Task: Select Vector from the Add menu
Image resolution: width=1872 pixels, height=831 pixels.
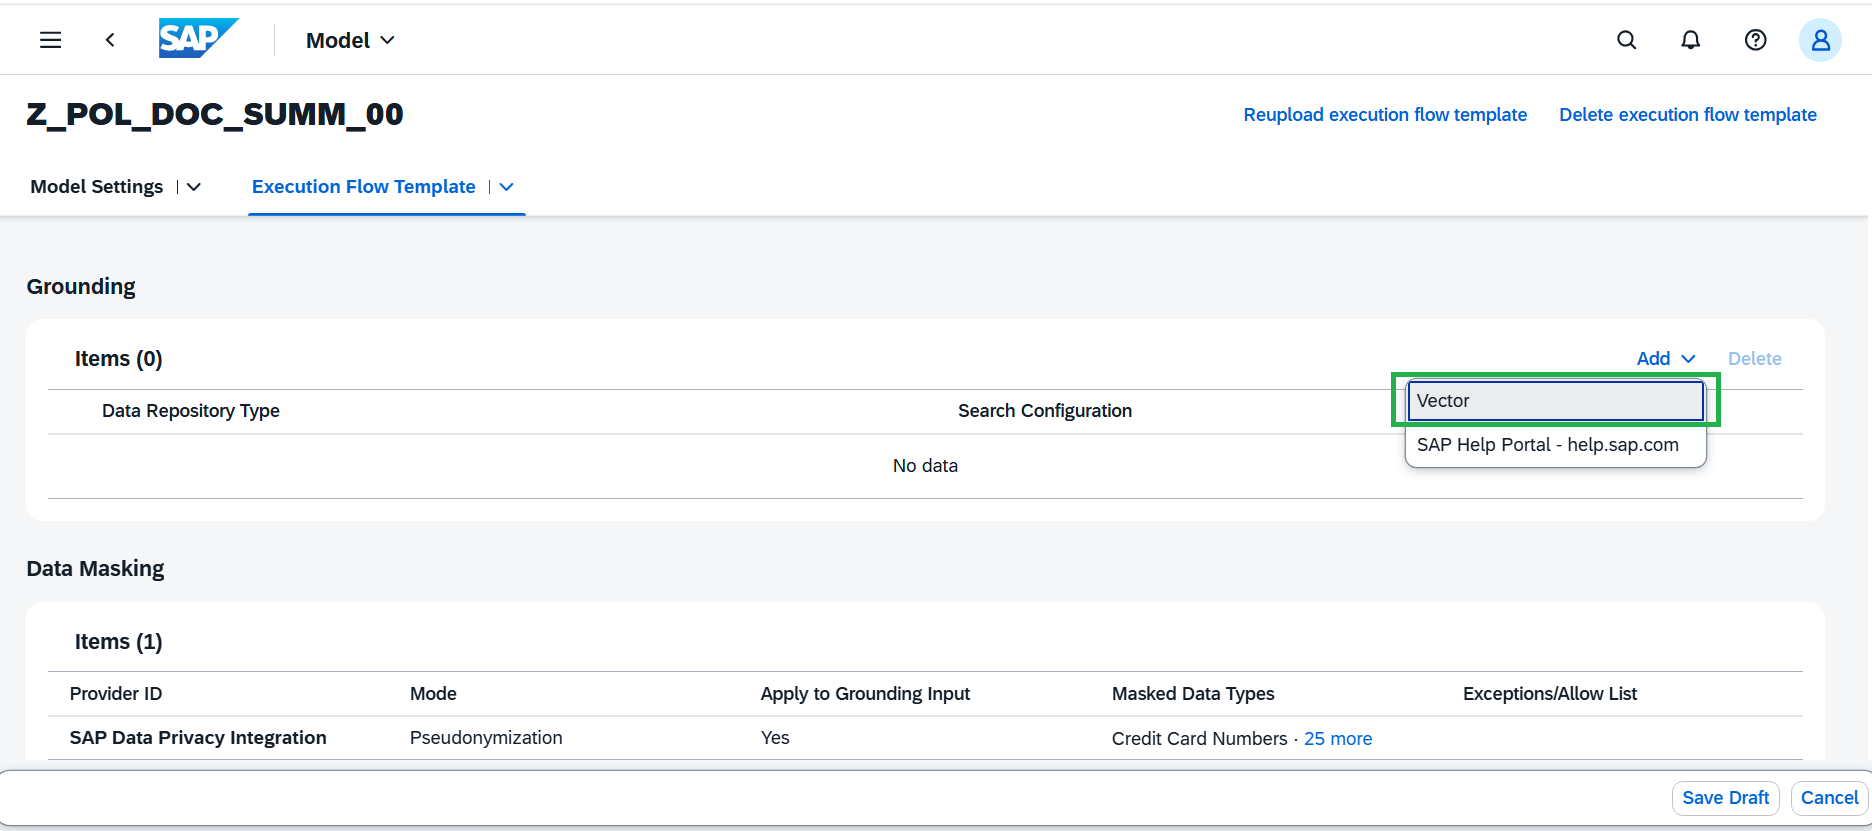Action: click(x=1555, y=401)
